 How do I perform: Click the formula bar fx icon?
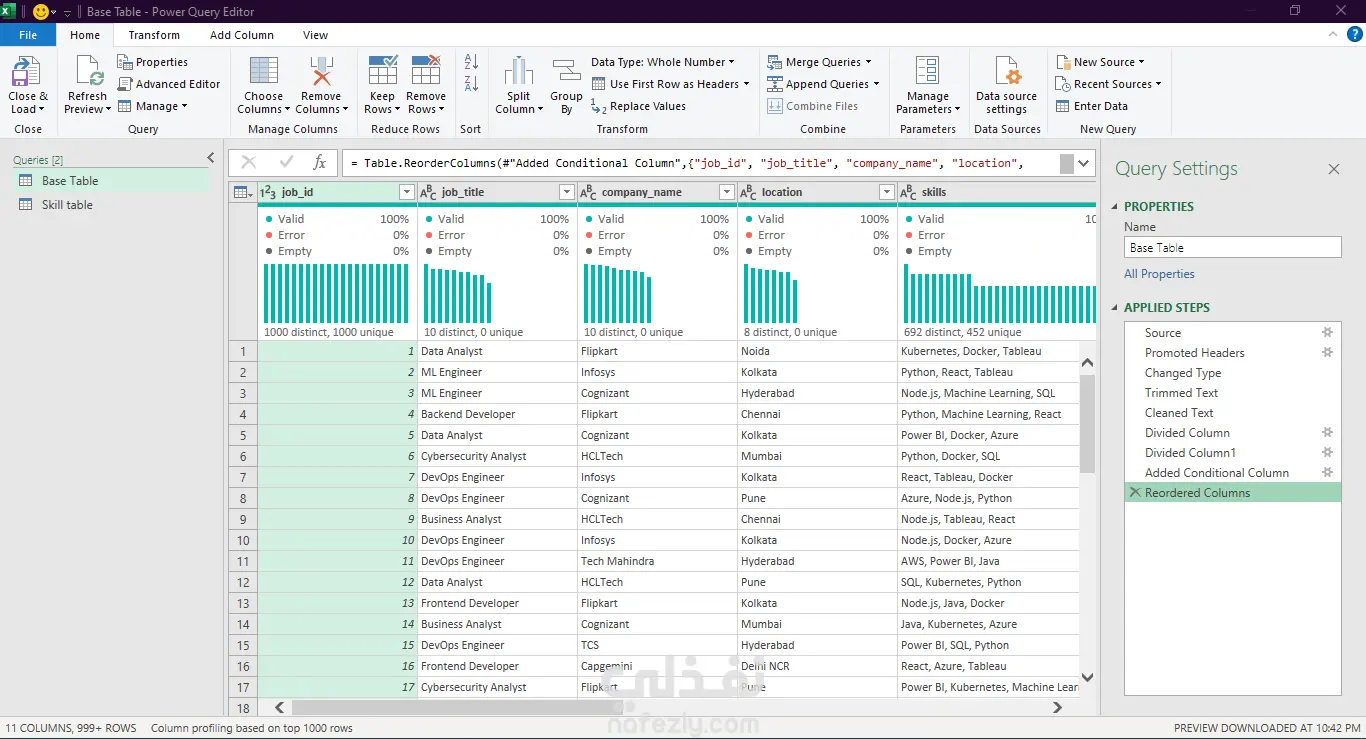pos(320,162)
